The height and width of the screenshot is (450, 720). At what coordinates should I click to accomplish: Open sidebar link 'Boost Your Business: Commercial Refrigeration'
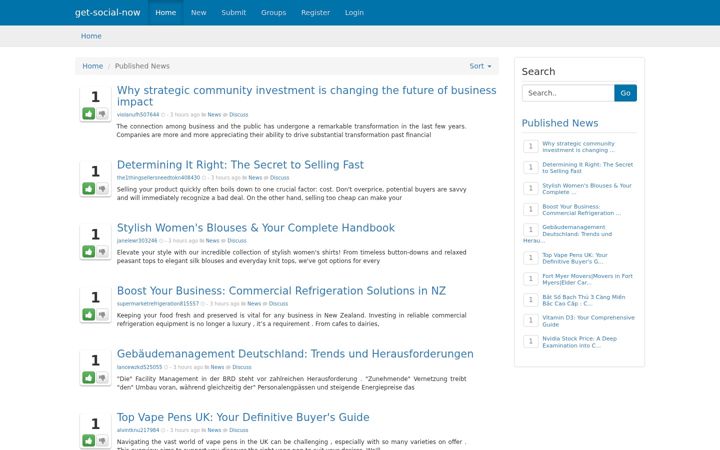[581, 210]
